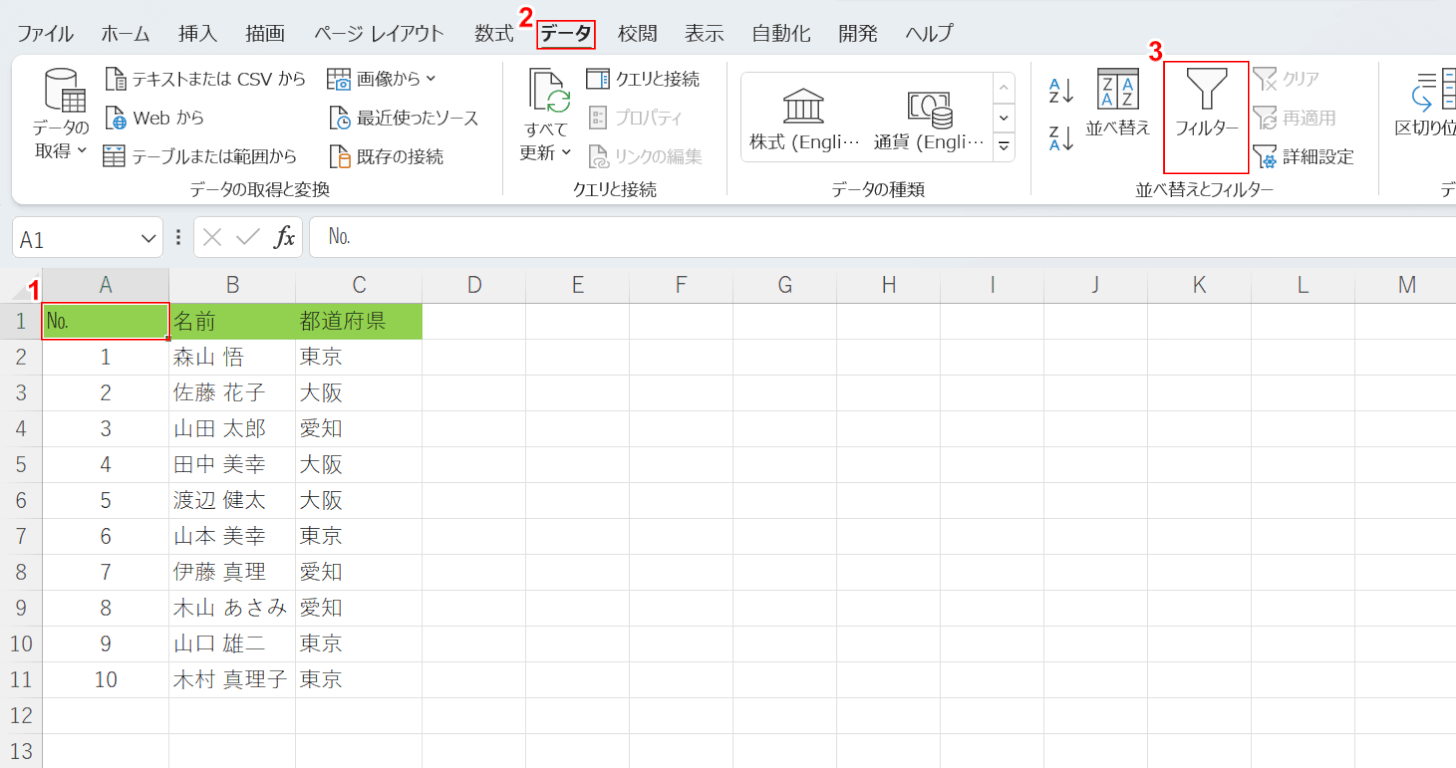This screenshot has height=768, width=1456.
Task: Import from テキストまたは CSV から
Action: tap(205, 78)
